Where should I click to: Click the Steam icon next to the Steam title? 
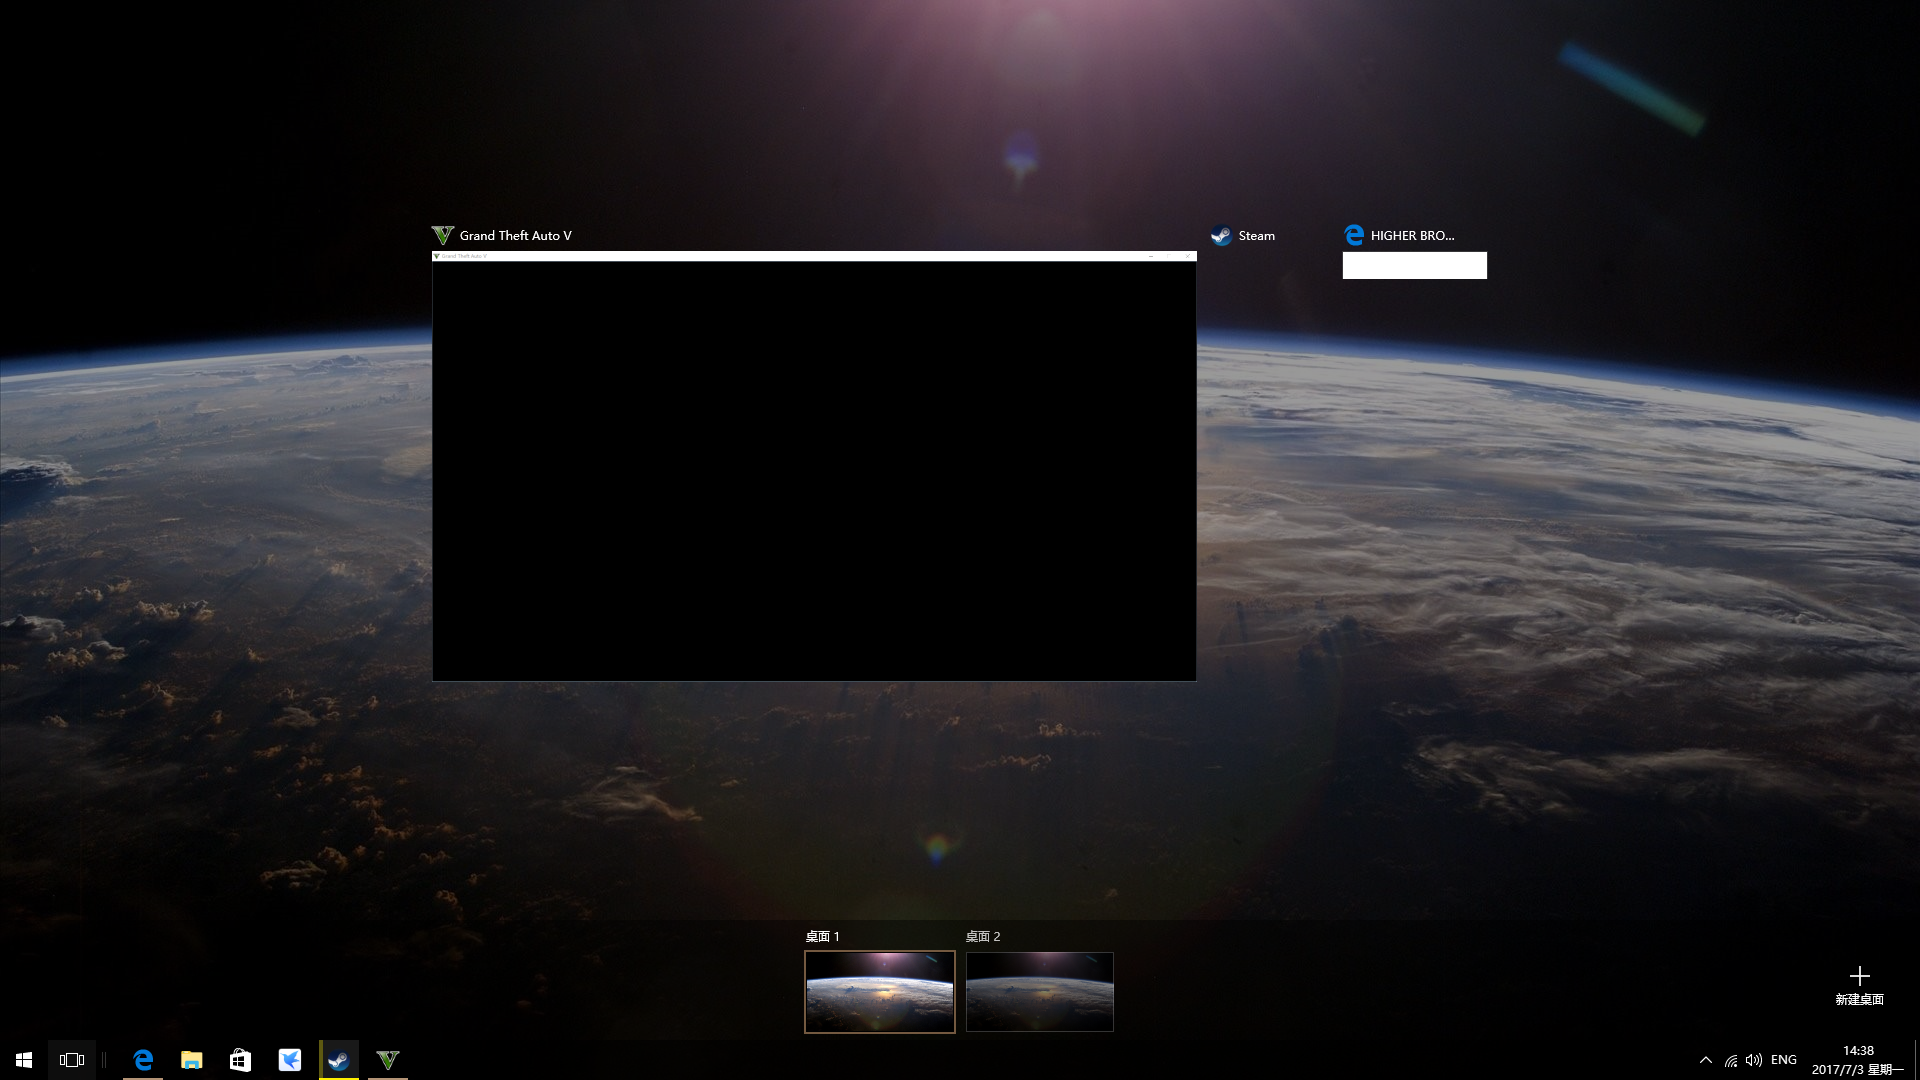pyautogui.click(x=1221, y=236)
